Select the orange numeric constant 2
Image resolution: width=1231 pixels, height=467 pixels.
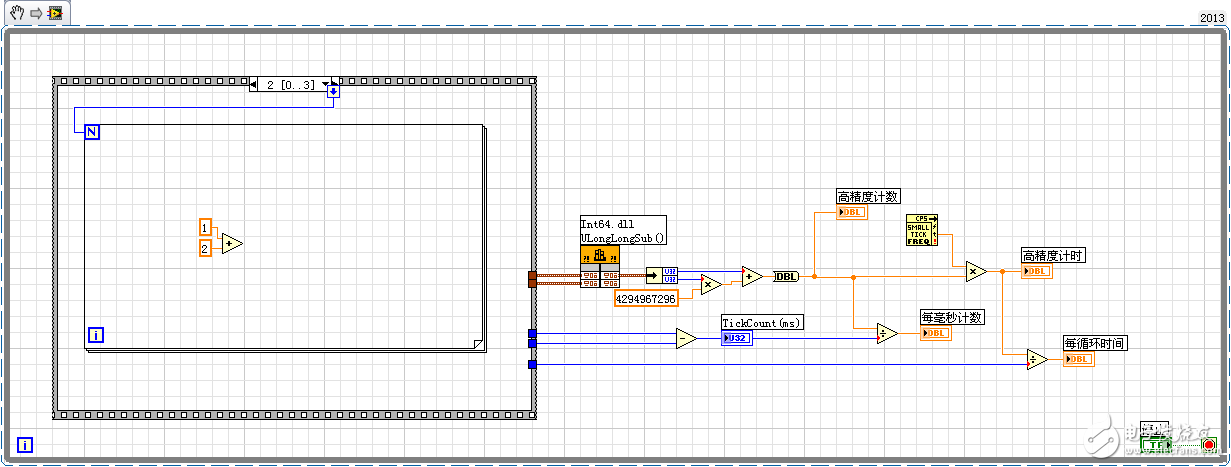pos(205,247)
